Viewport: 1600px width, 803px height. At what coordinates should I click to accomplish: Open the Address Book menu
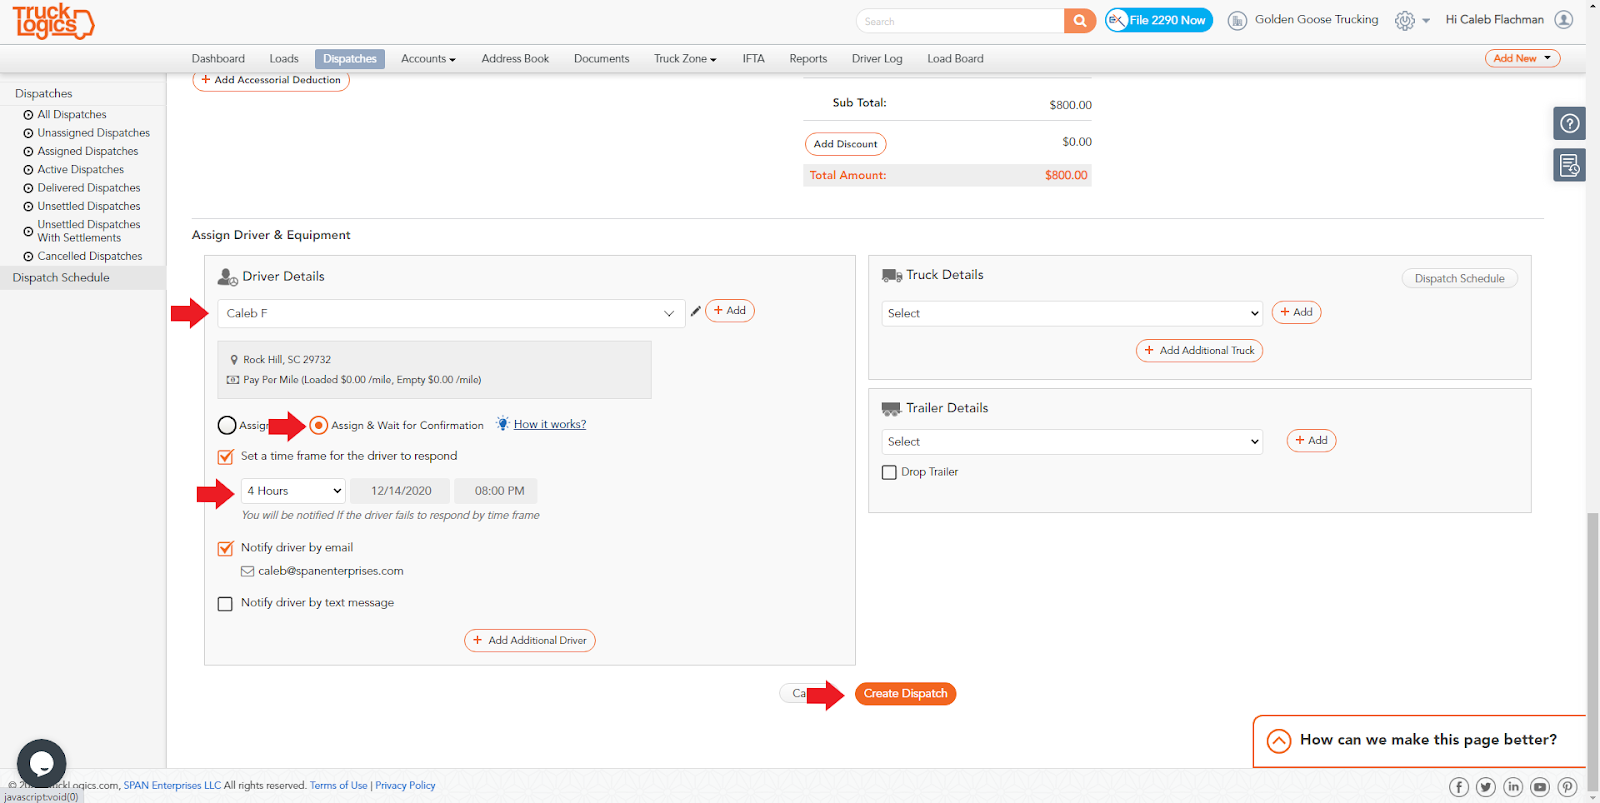point(515,59)
